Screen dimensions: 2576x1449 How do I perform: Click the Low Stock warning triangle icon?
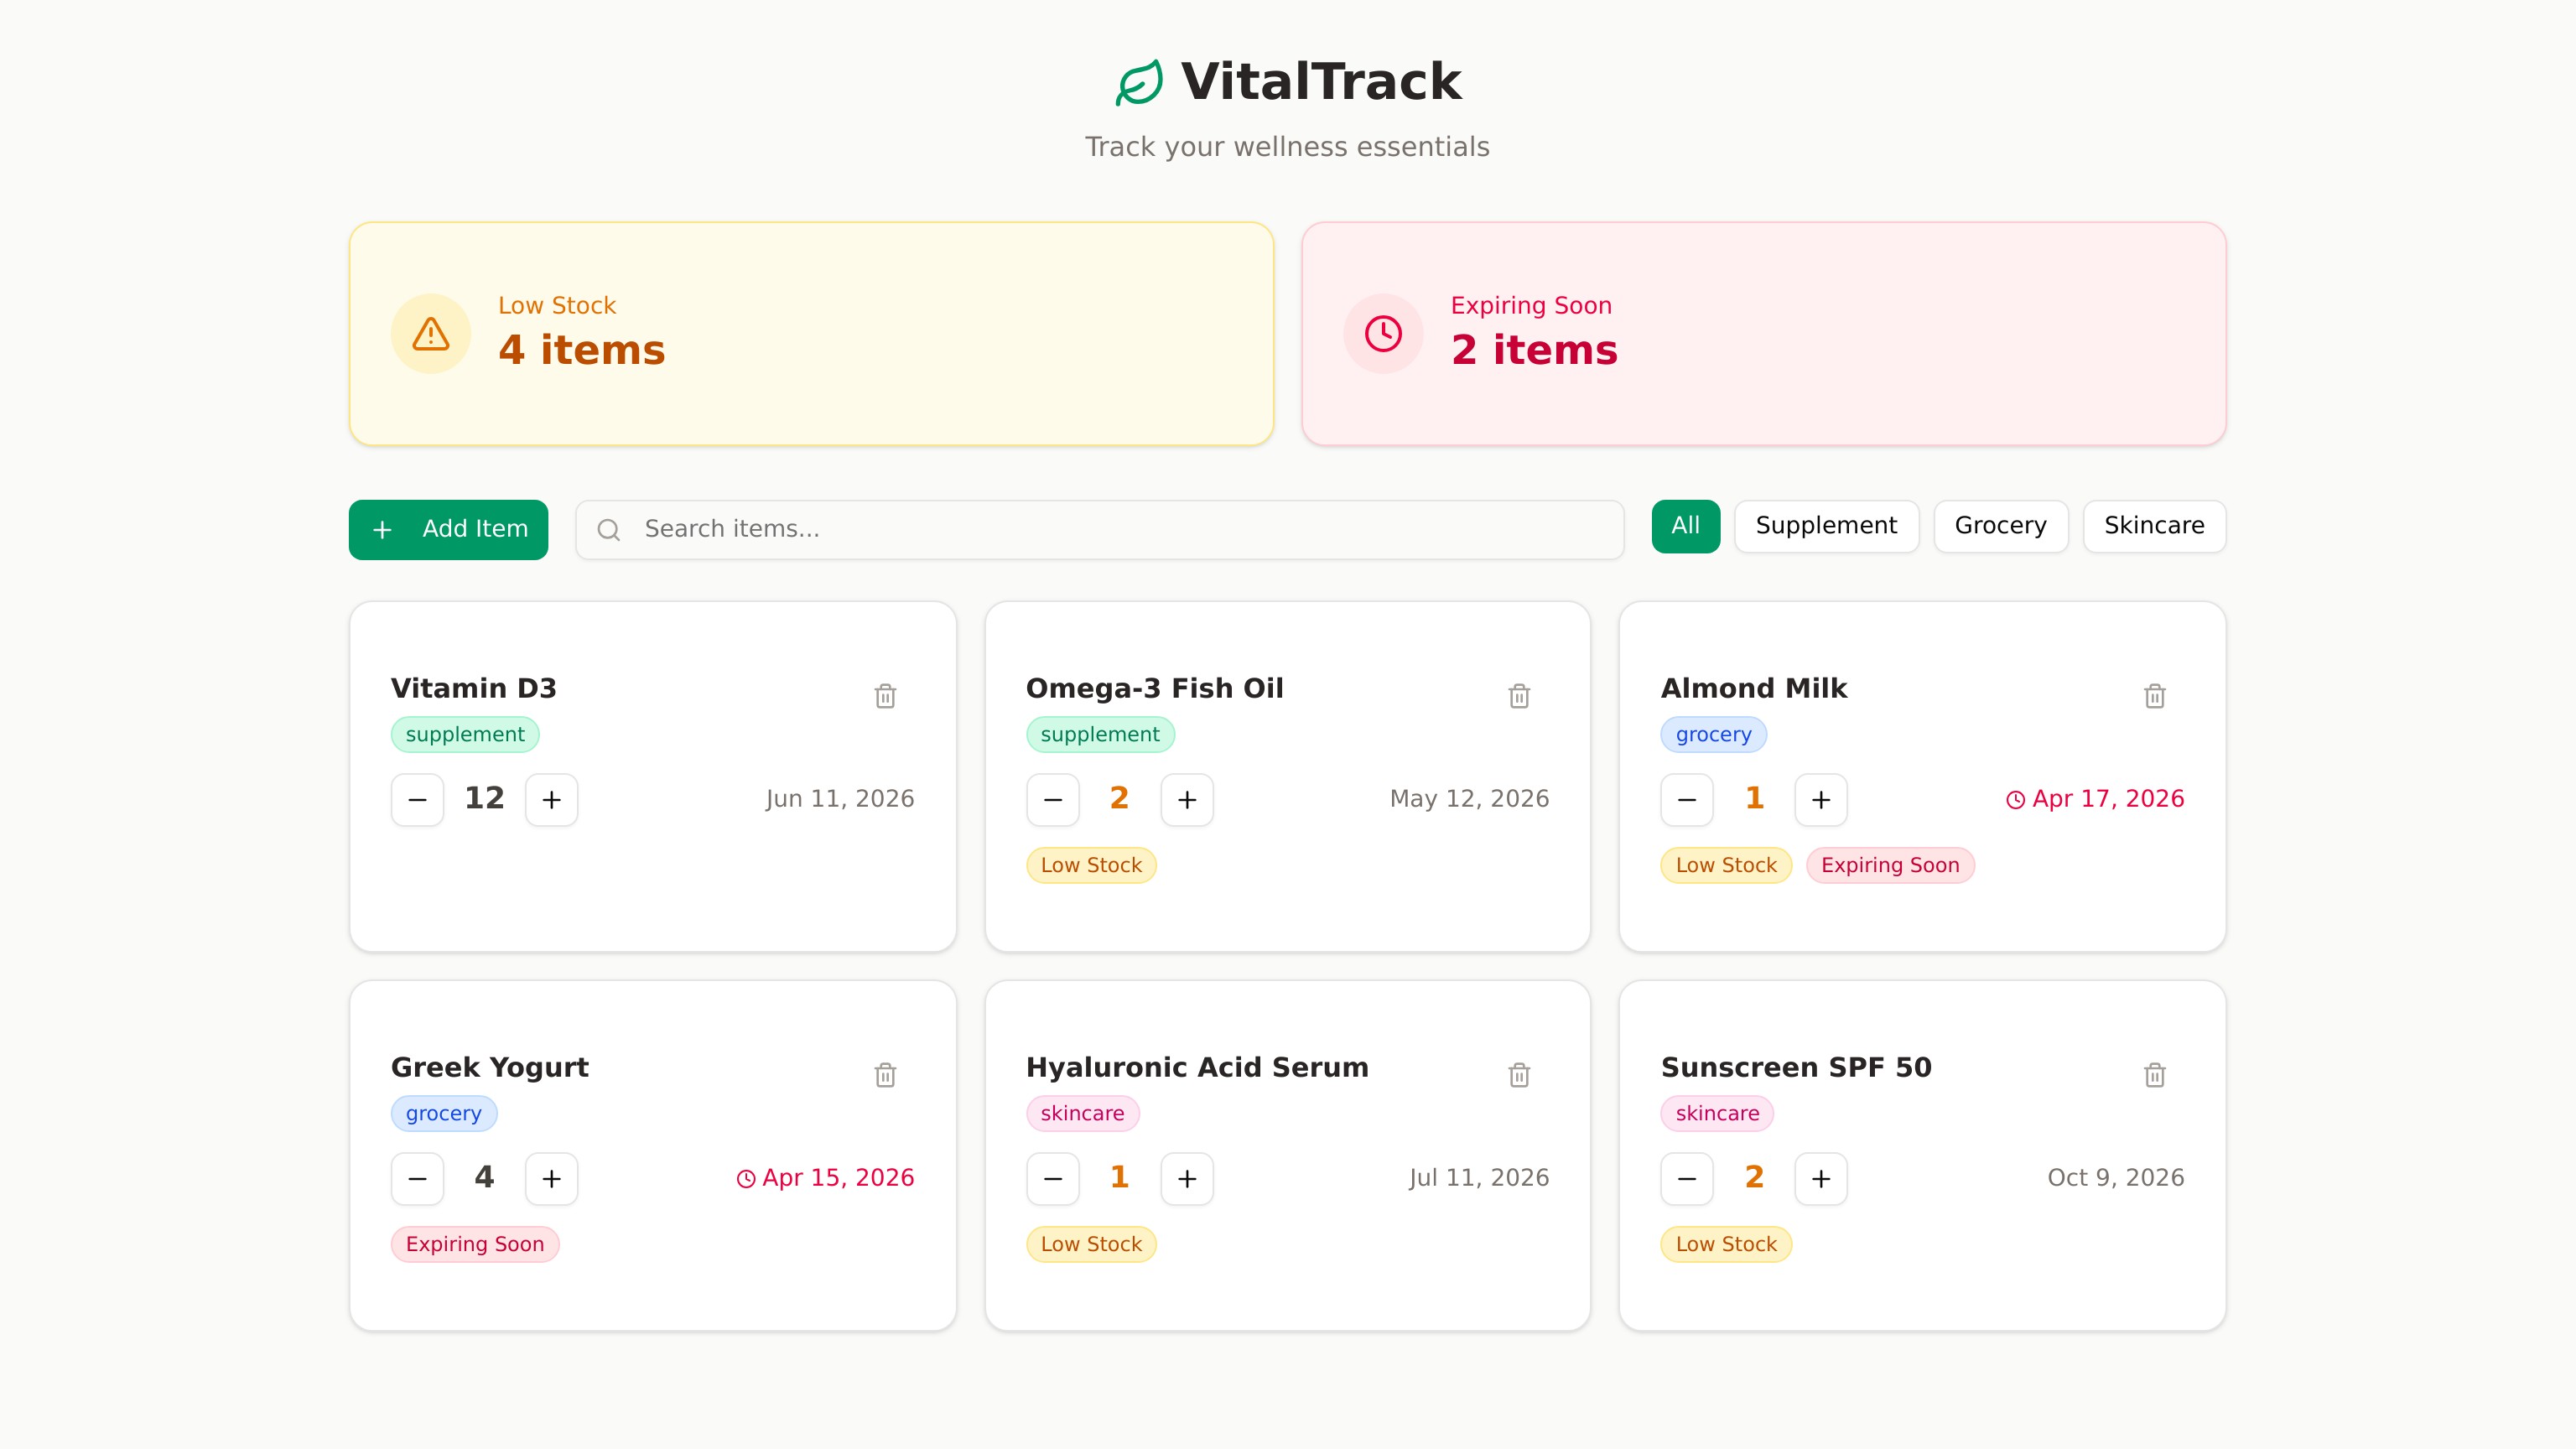click(431, 334)
